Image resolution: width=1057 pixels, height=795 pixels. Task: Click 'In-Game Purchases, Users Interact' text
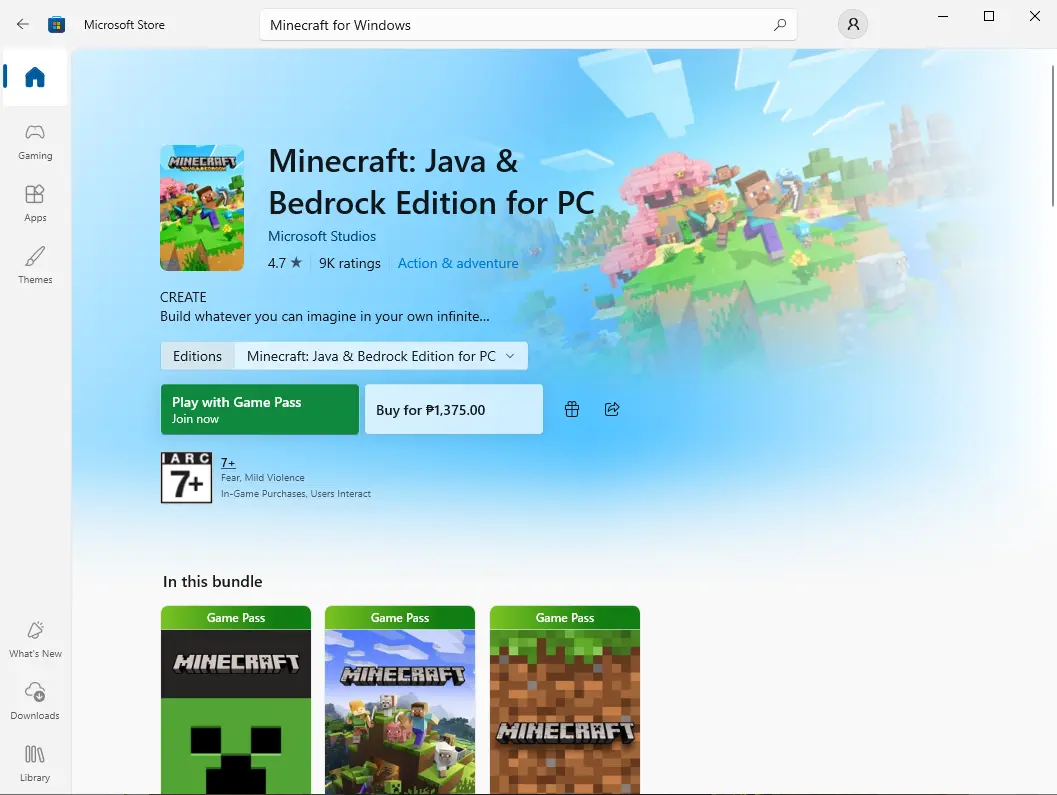coord(296,494)
